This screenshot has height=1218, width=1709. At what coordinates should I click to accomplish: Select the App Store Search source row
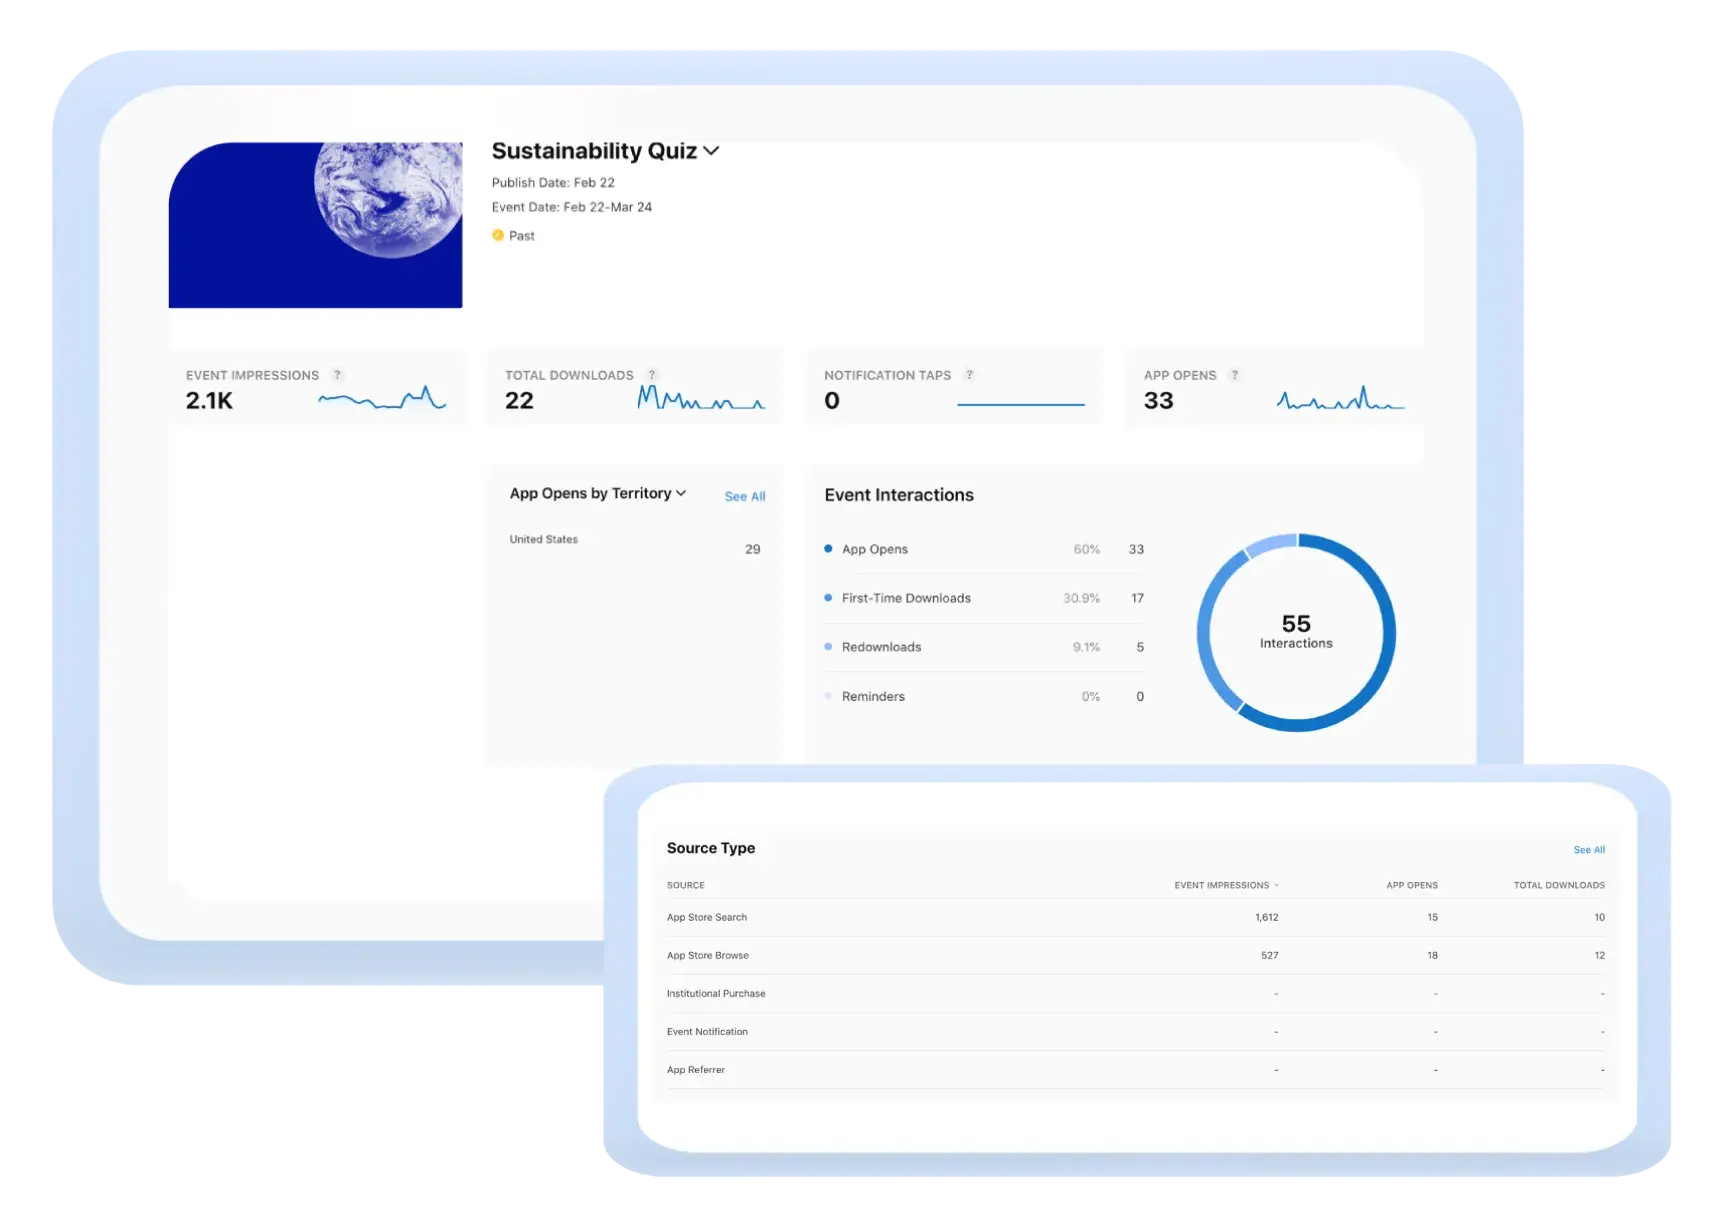pyautogui.click(x=1135, y=917)
